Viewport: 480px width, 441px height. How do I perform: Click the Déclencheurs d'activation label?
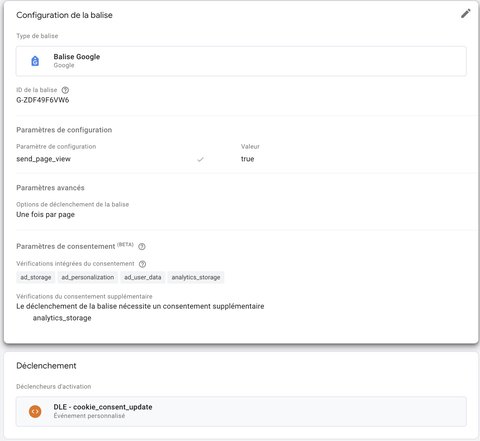[x=54, y=387]
